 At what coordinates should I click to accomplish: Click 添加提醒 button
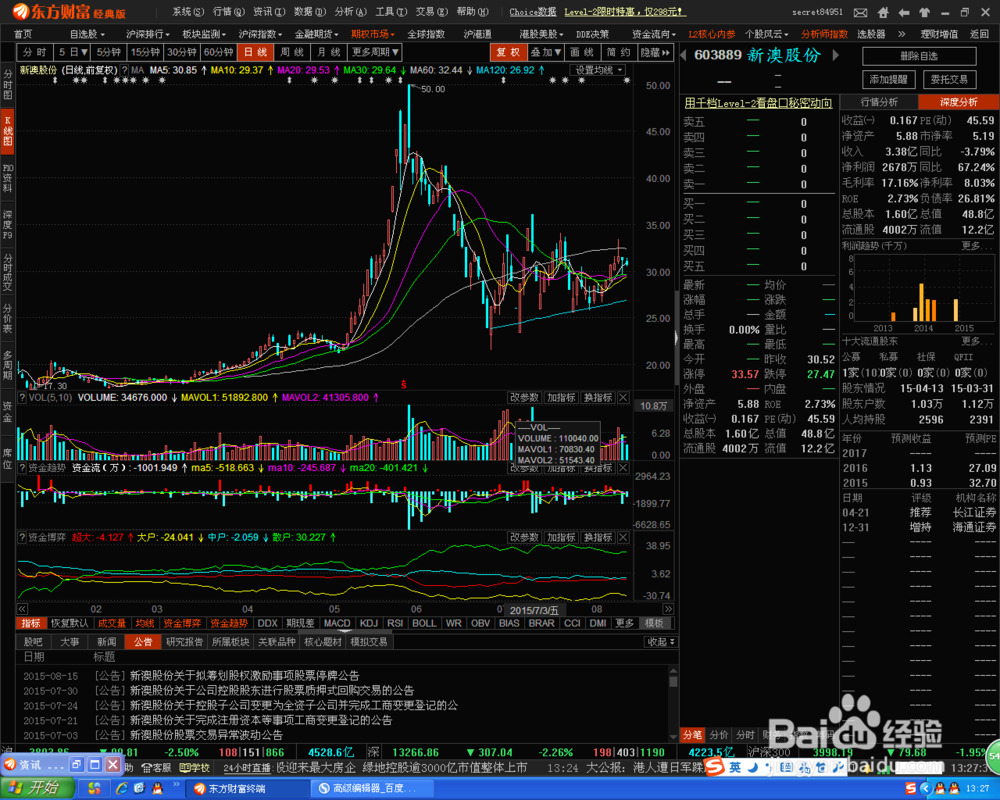[888, 80]
